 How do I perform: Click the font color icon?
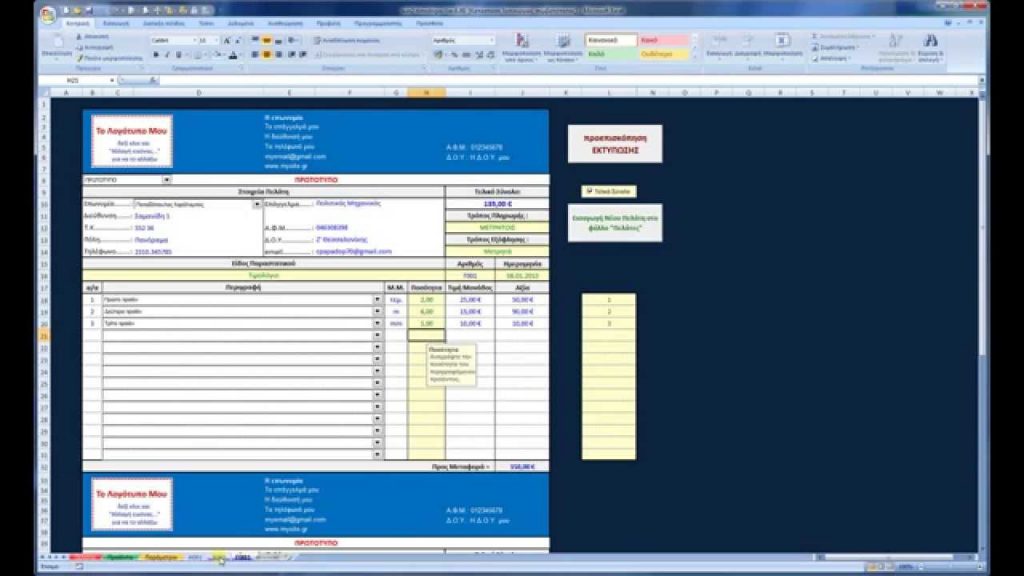coord(231,55)
